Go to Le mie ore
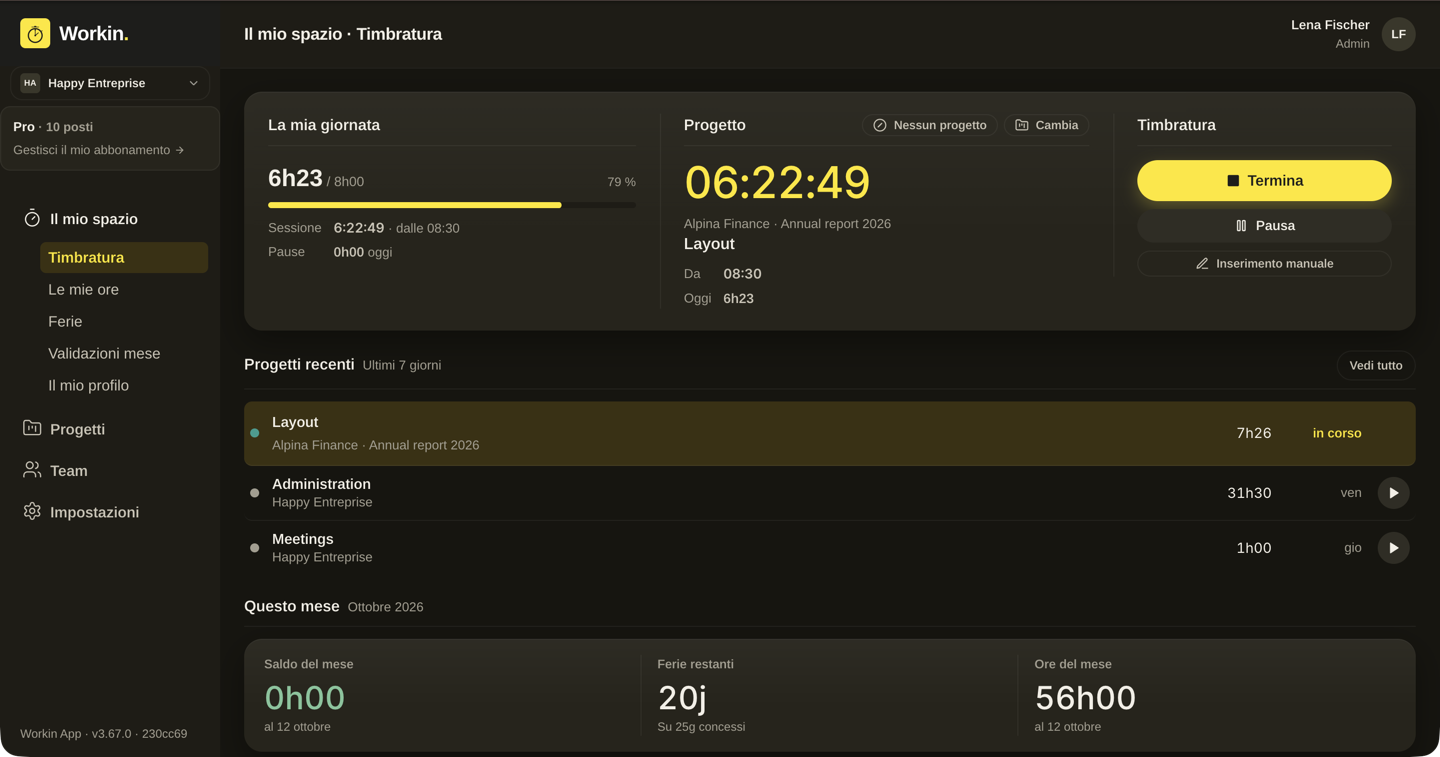Screen dimensions: 1440x757 tap(84, 289)
